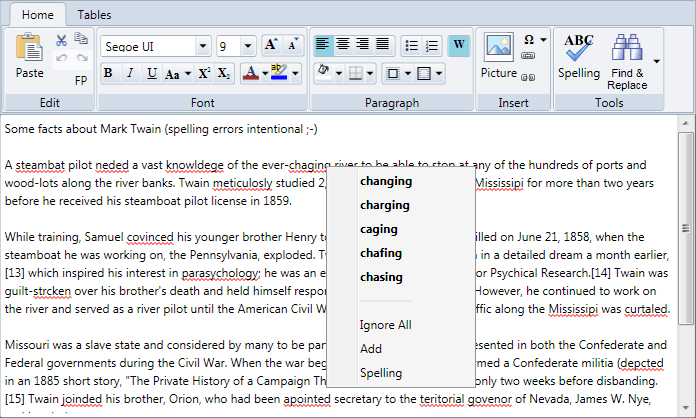Expand the Omega symbol dropdown arrow

[543, 40]
